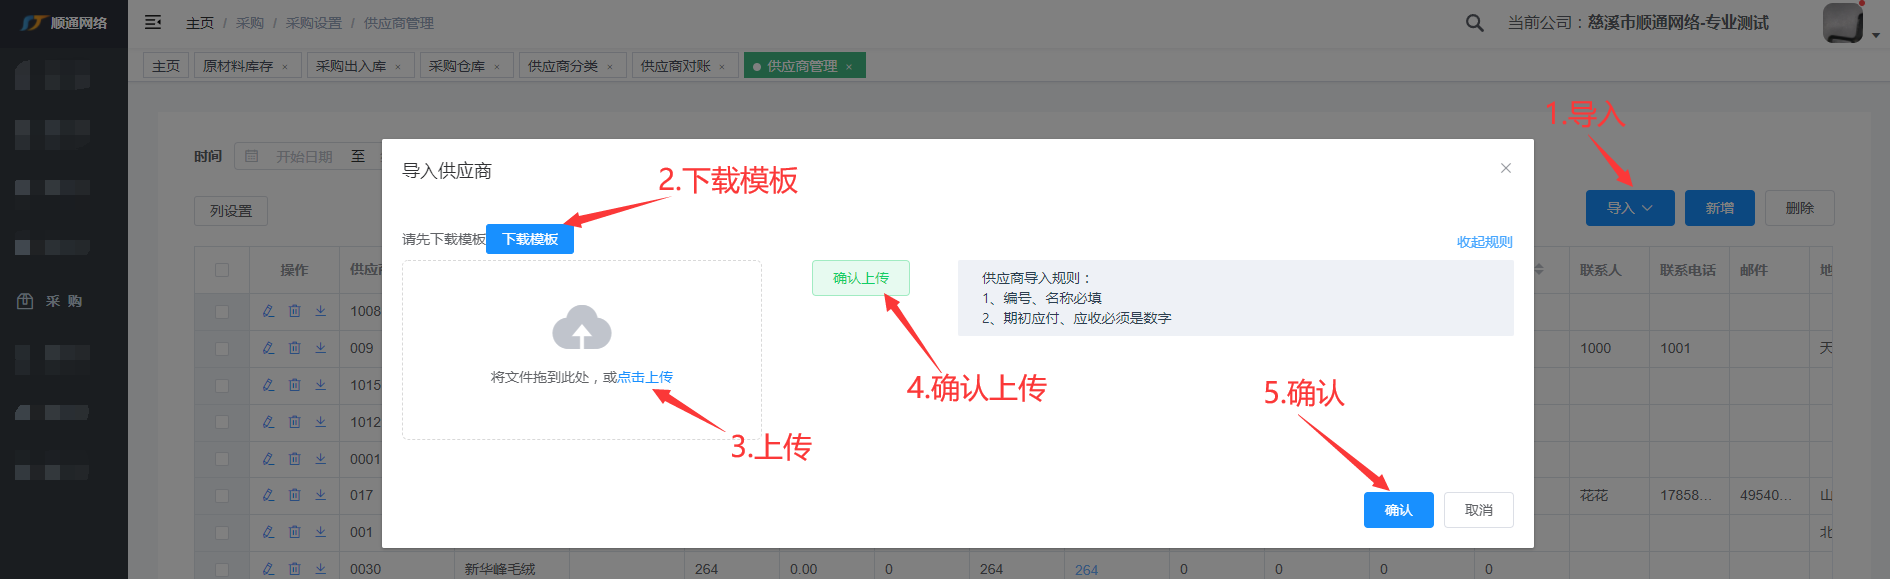Toggle the select-all checkbox in table header
1890x579 pixels.
pos(222,270)
